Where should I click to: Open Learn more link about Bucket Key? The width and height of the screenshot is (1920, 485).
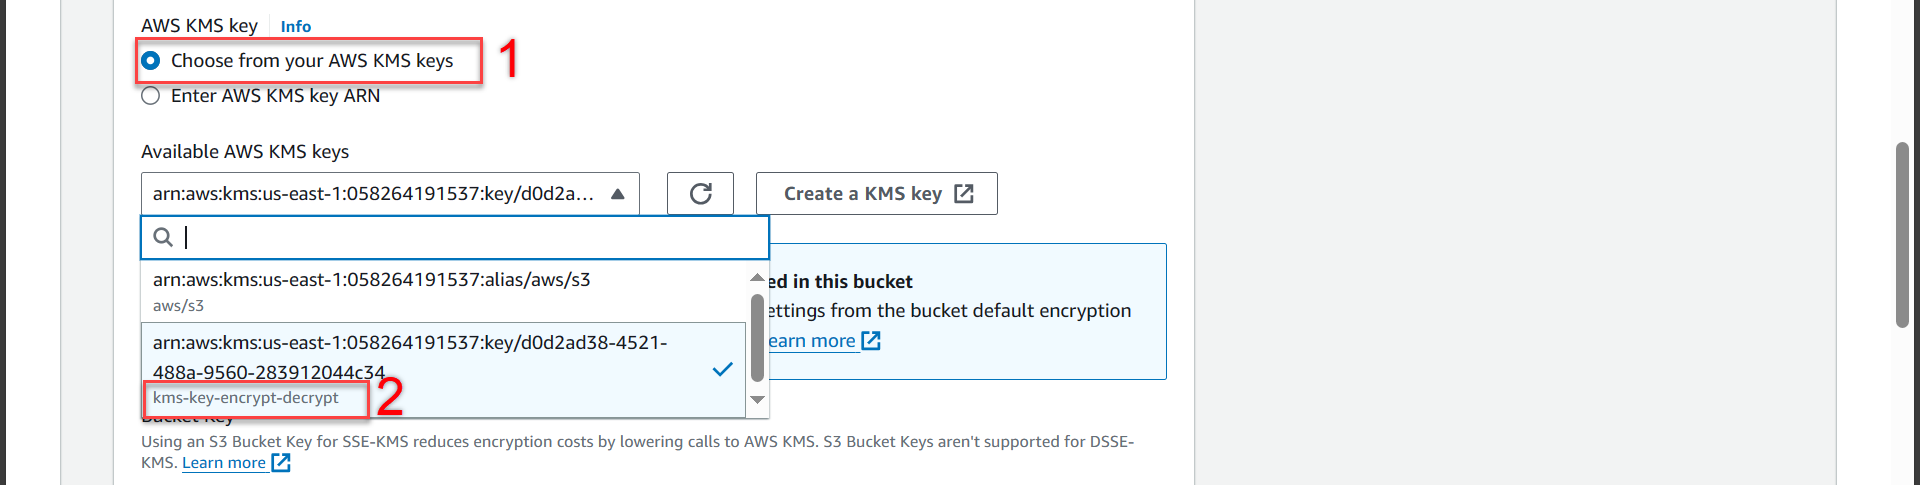(x=224, y=463)
